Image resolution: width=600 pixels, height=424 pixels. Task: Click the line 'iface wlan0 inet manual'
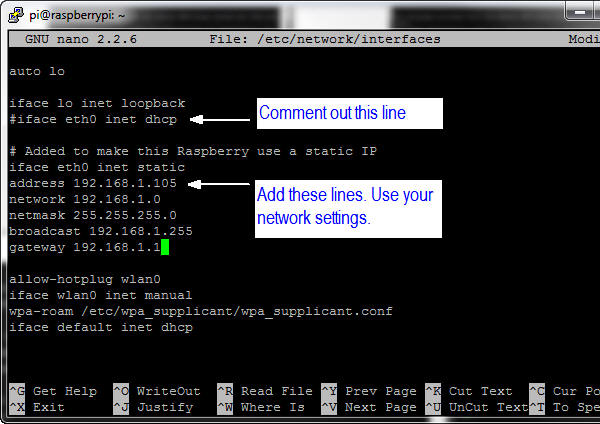pos(101,295)
